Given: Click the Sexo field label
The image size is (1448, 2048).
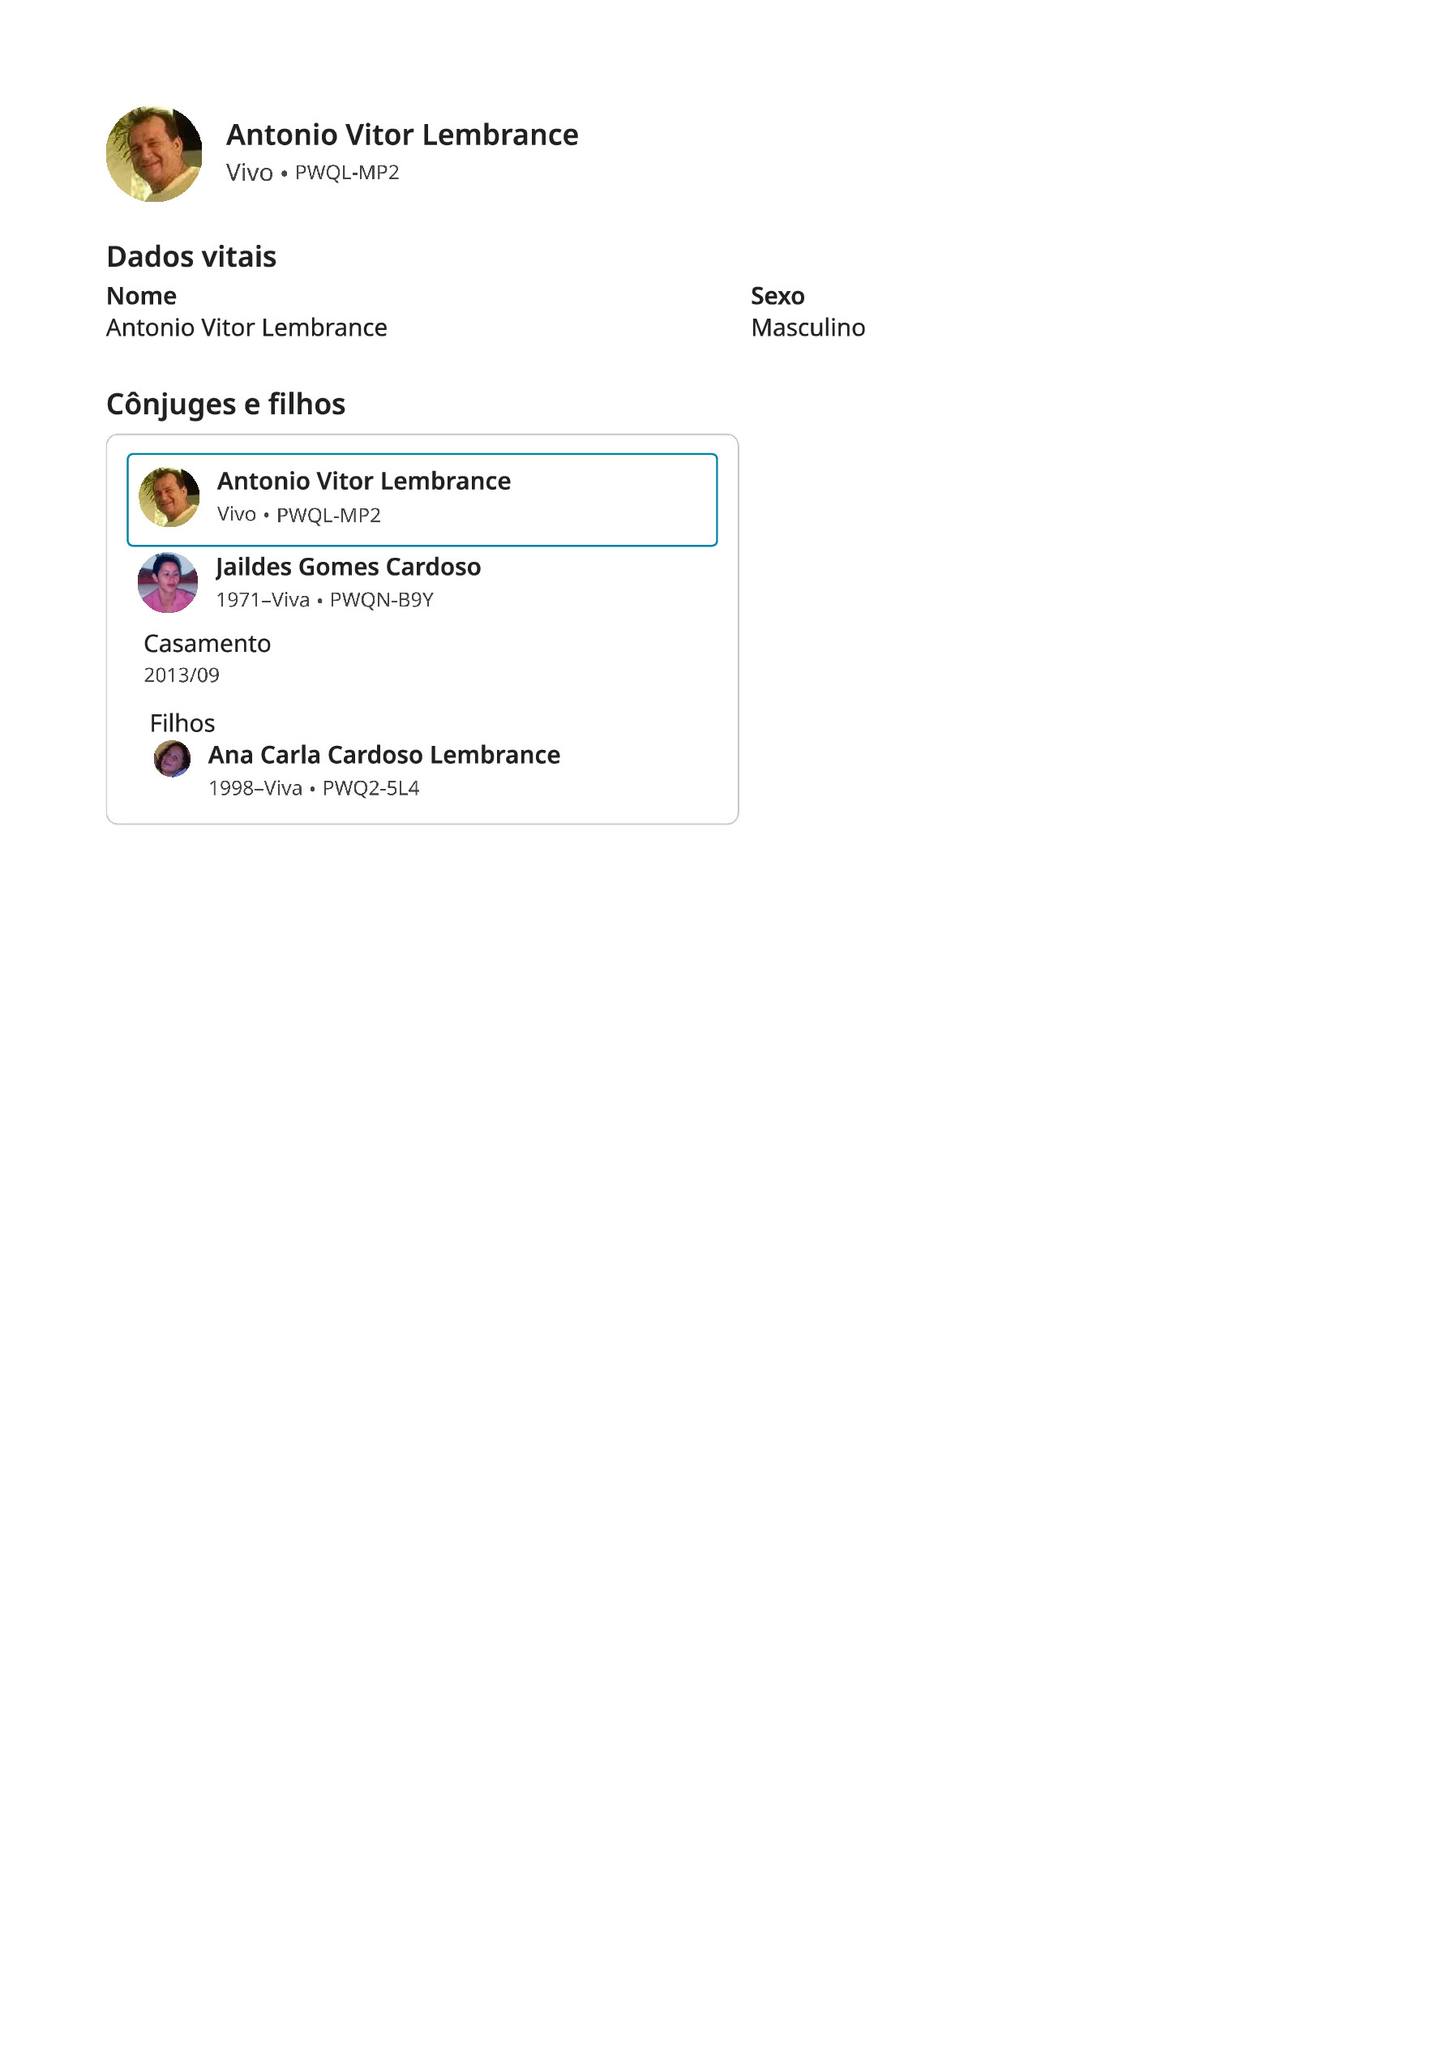Looking at the screenshot, I should 778,296.
